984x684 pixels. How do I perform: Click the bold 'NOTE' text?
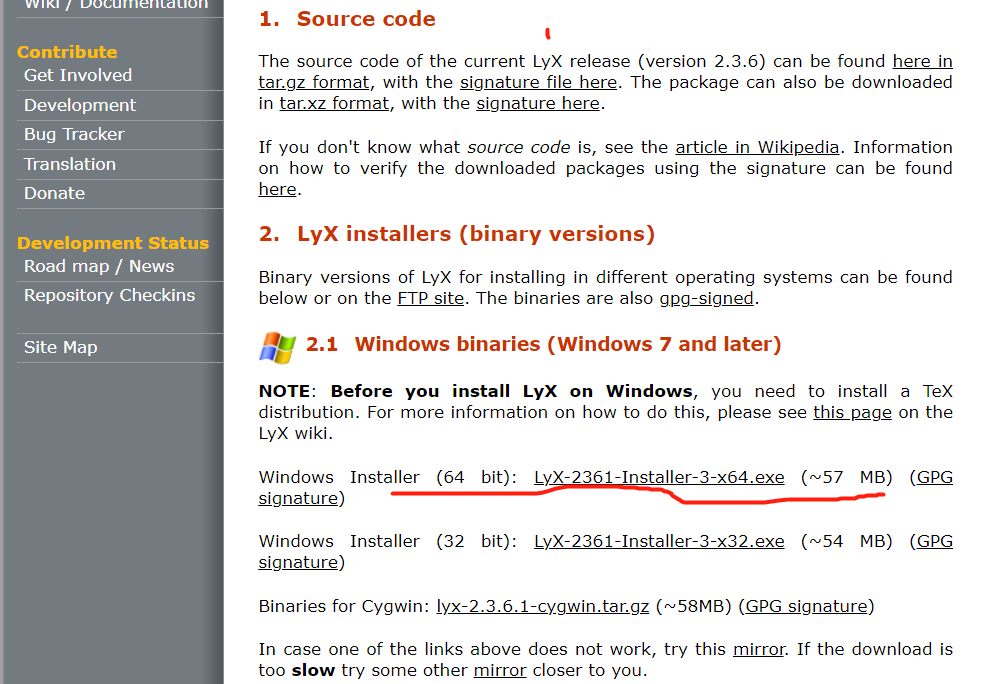pos(284,391)
